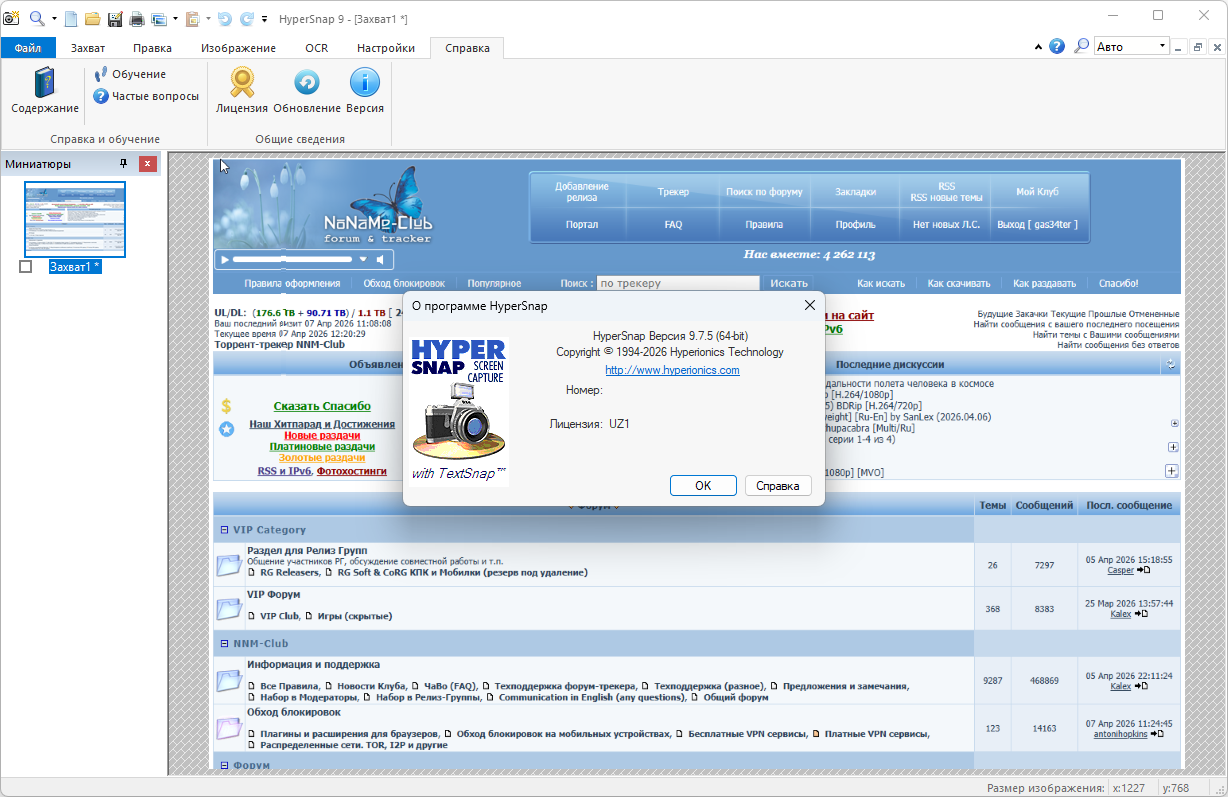Select the Захват1 thumbnail preview

[x=75, y=219]
